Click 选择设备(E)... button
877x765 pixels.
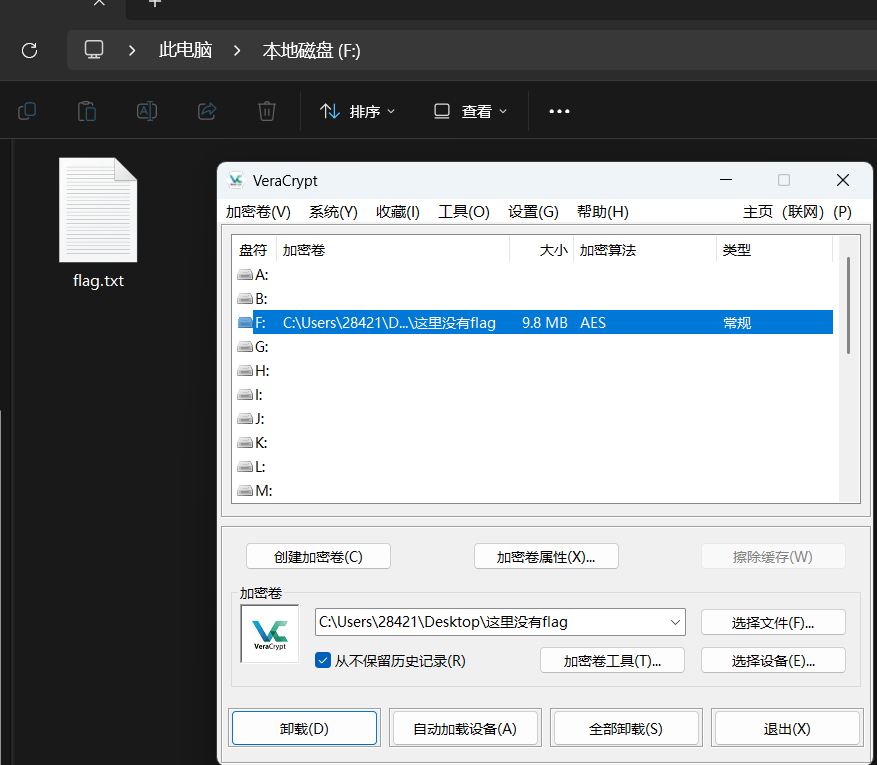pos(773,660)
